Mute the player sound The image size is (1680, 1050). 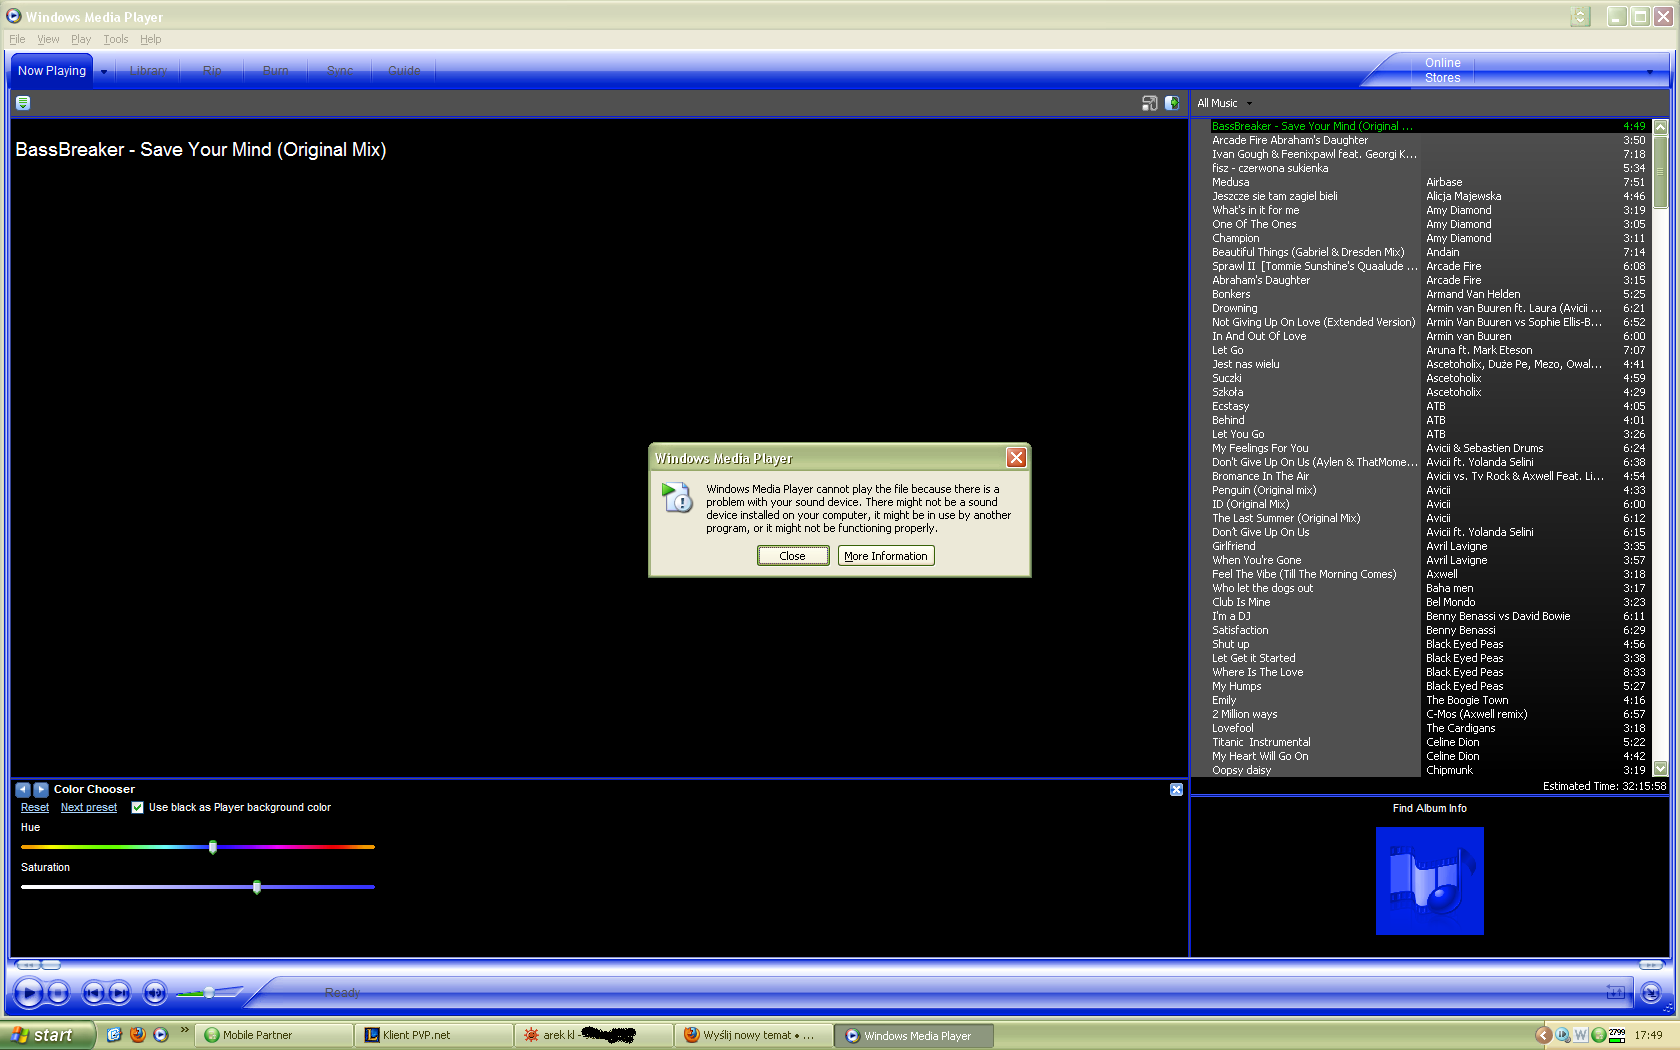[x=155, y=993]
